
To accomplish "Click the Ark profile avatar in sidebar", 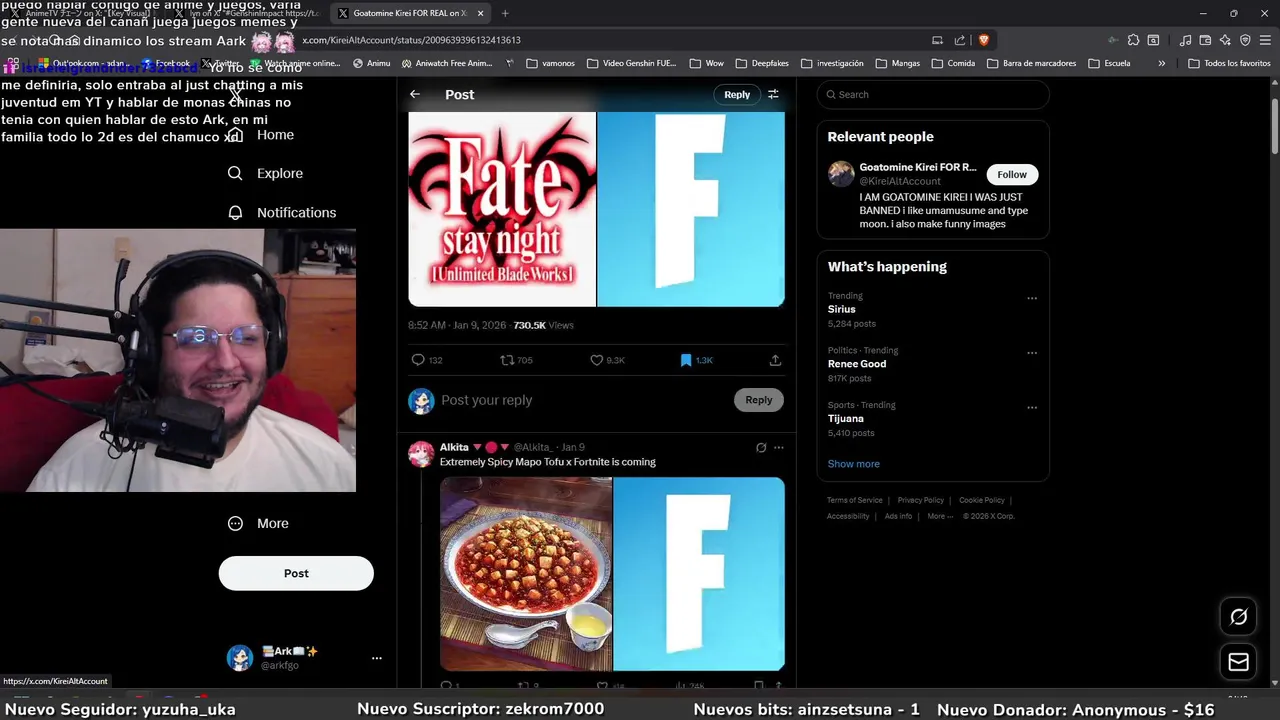I will point(240,658).
